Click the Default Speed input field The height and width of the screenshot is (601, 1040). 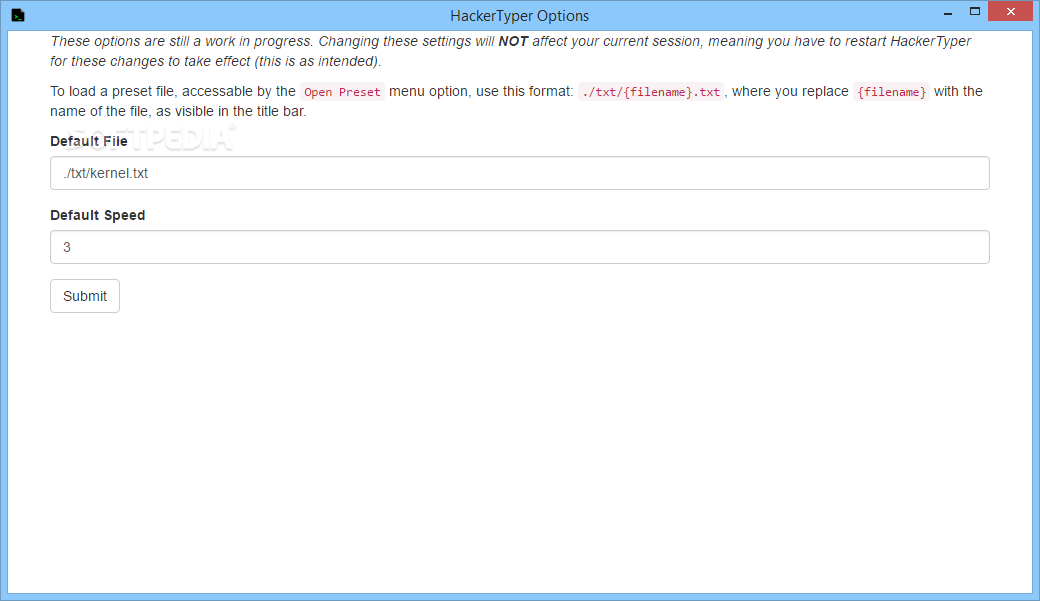[x=519, y=247]
